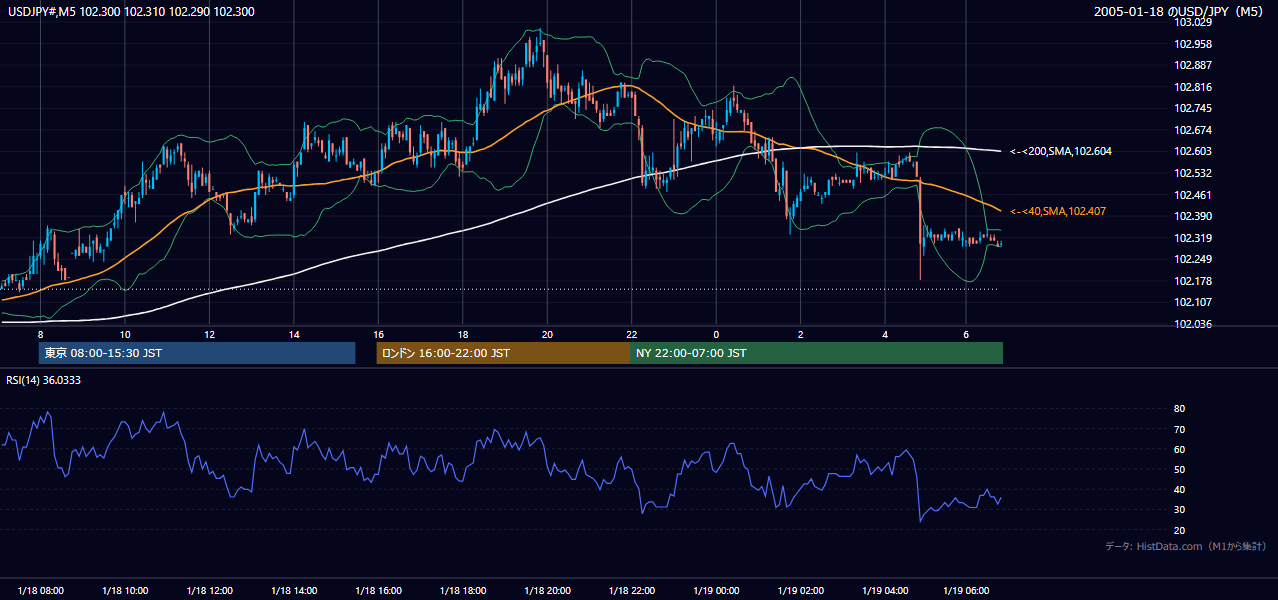Viewport: 1278px width, 600px height.
Task: Click price axis value 102.603
Action: (1193, 151)
